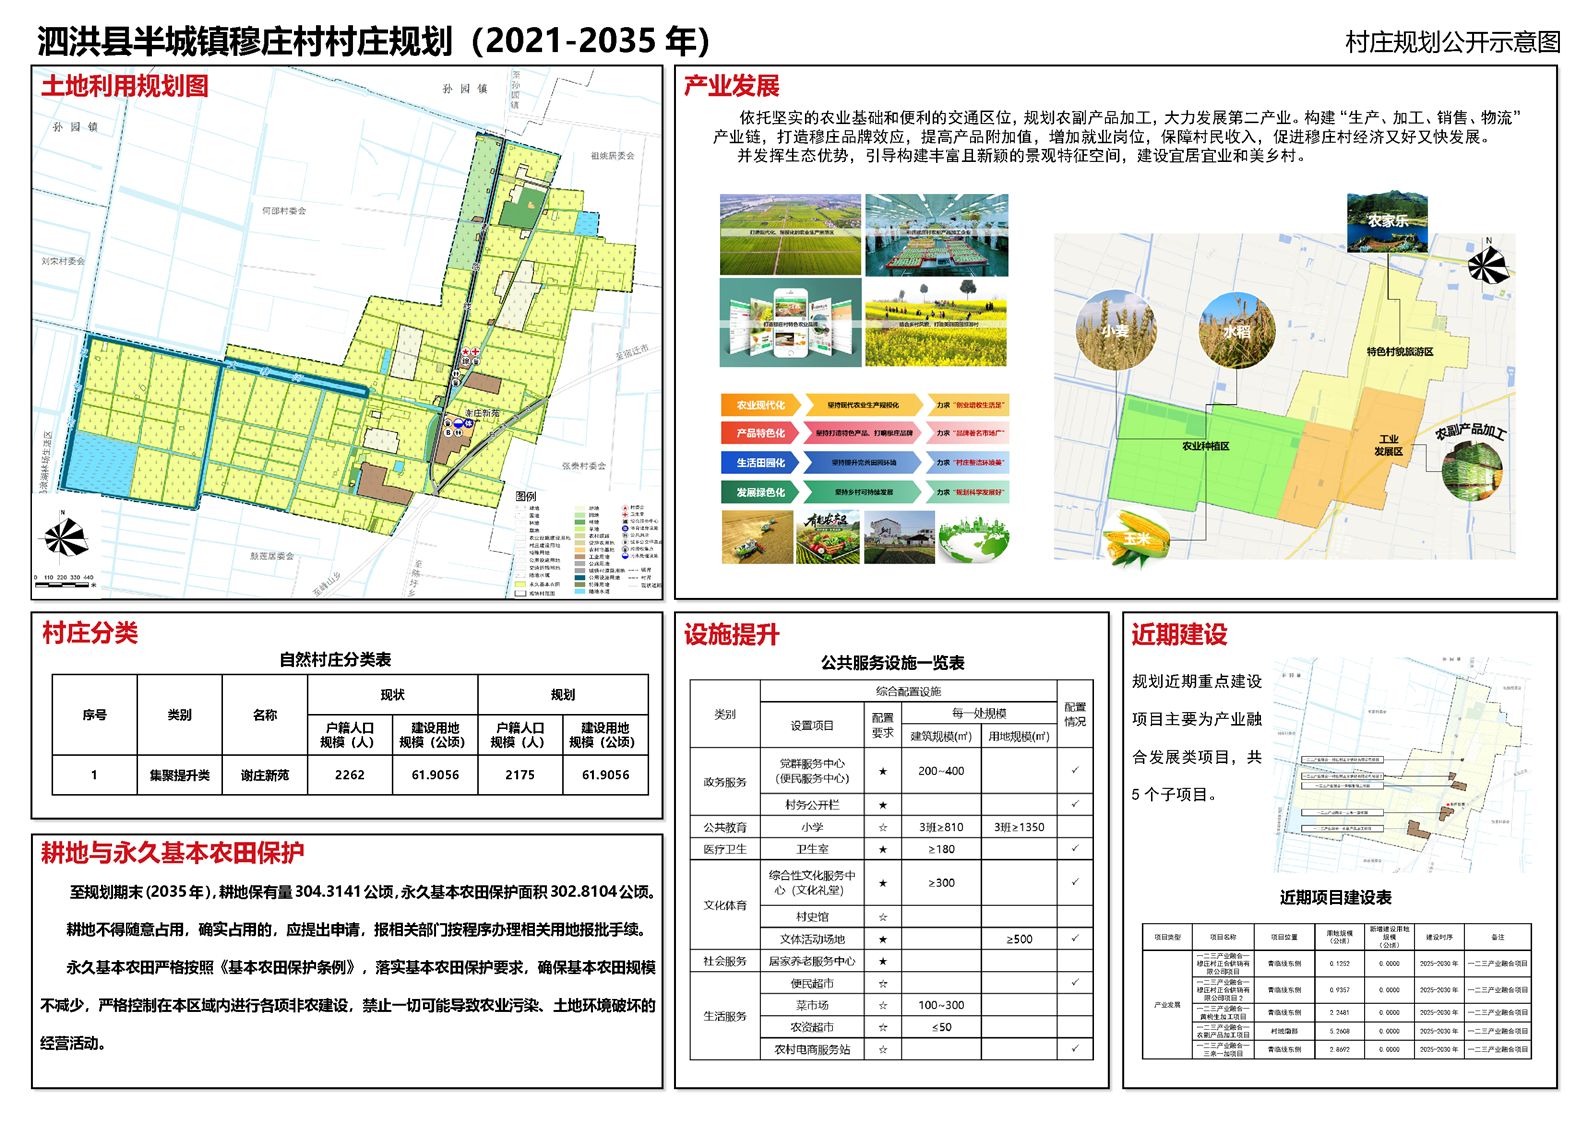Screen dimensions: 1587x1122
Task: Click the green 农业种植区 zone on map
Action: click(x=1205, y=446)
